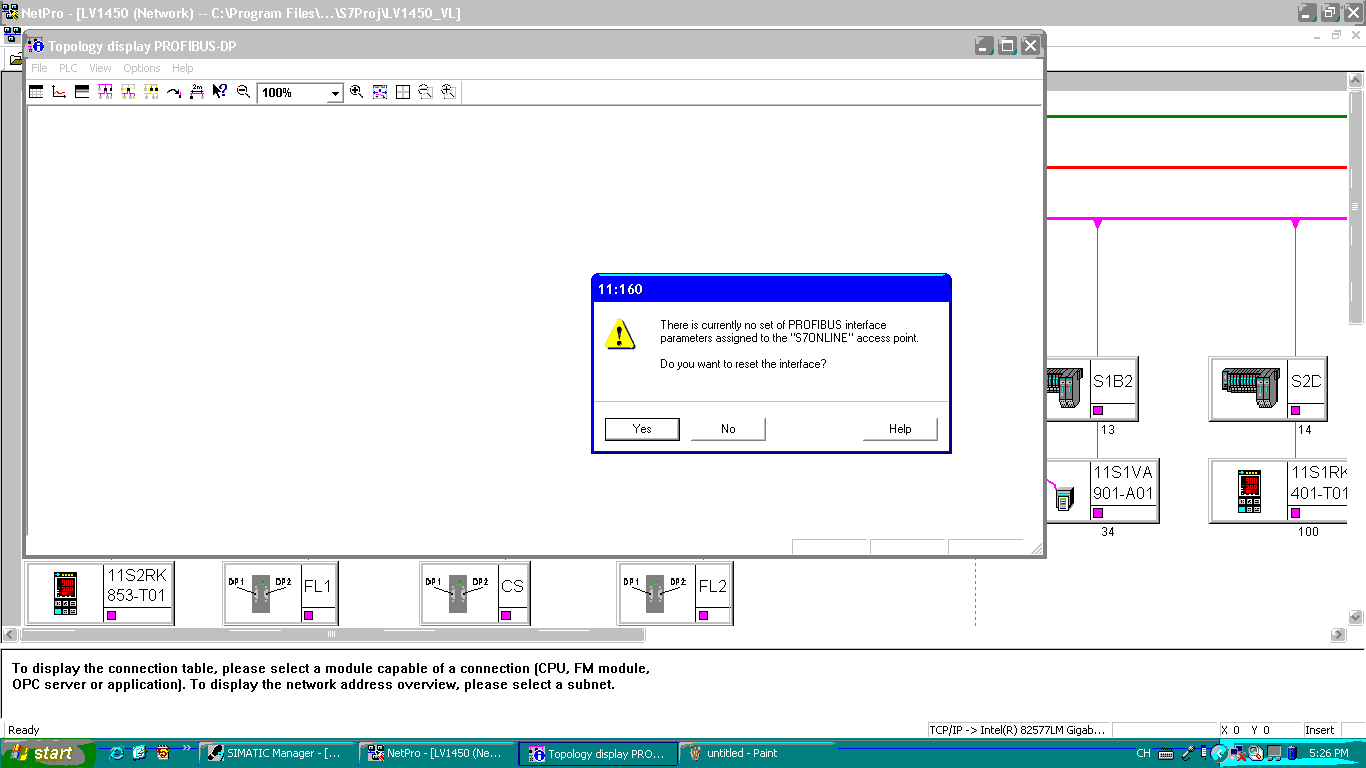
Task: Click the zoom in area icon
Action: pyautogui.click(x=448, y=92)
